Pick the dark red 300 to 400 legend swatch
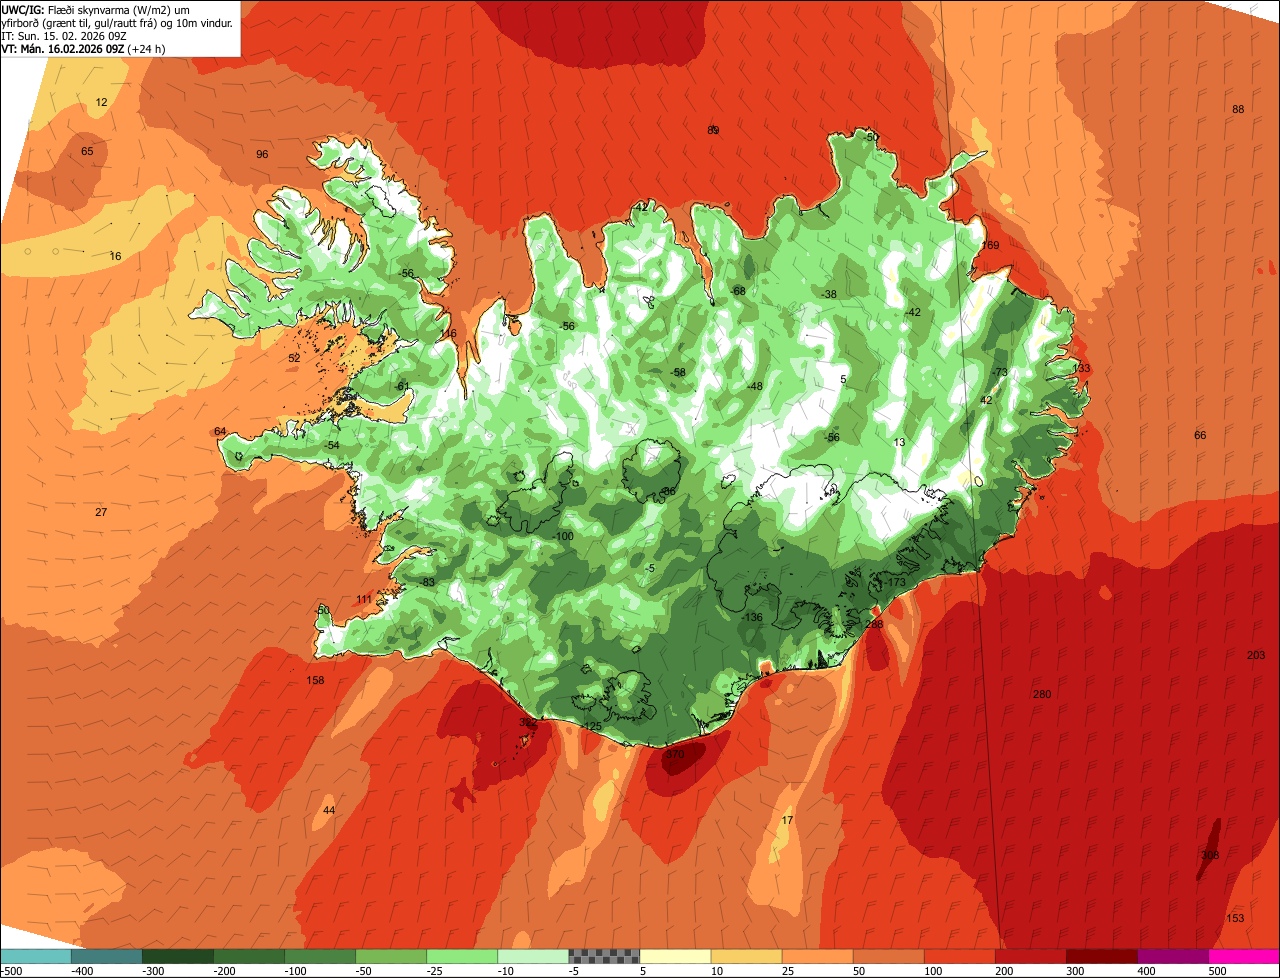Image resolution: width=1280 pixels, height=978 pixels. point(1100,956)
